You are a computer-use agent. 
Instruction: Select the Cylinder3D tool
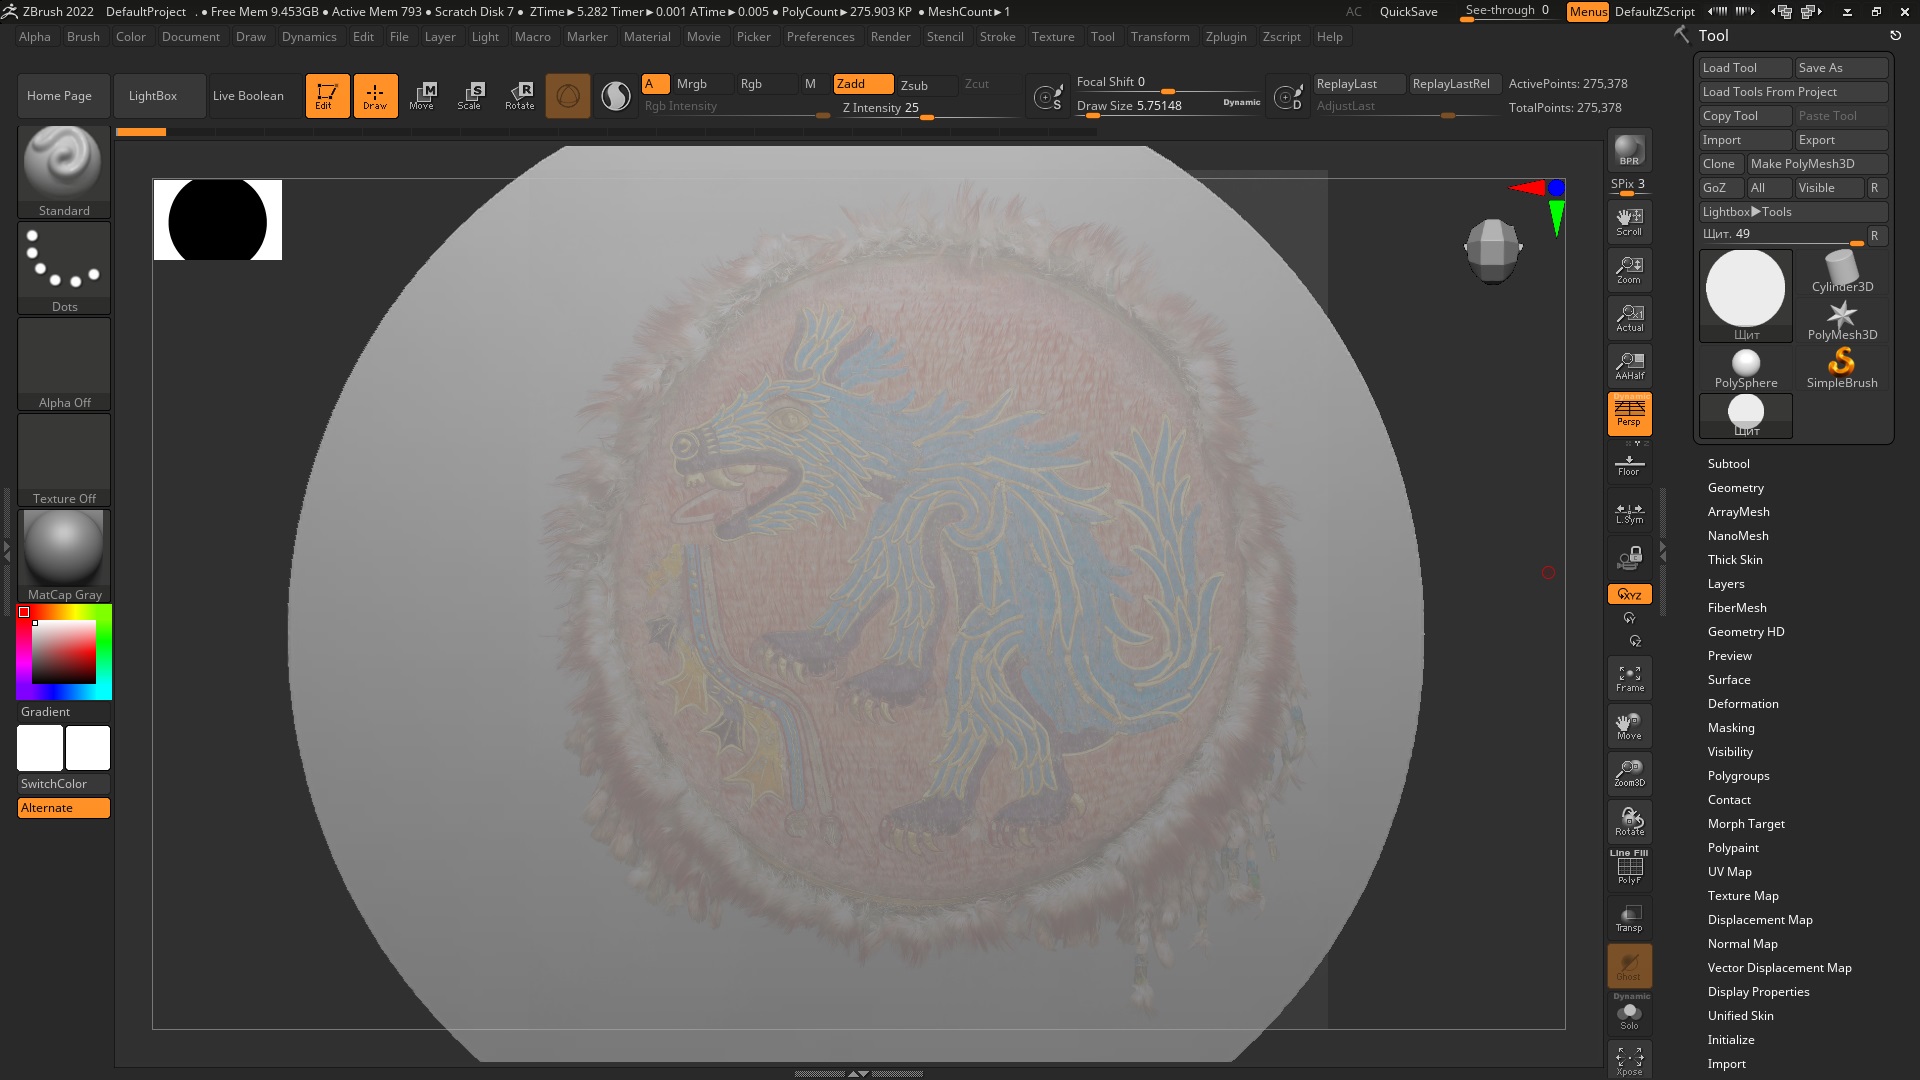point(1842,271)
